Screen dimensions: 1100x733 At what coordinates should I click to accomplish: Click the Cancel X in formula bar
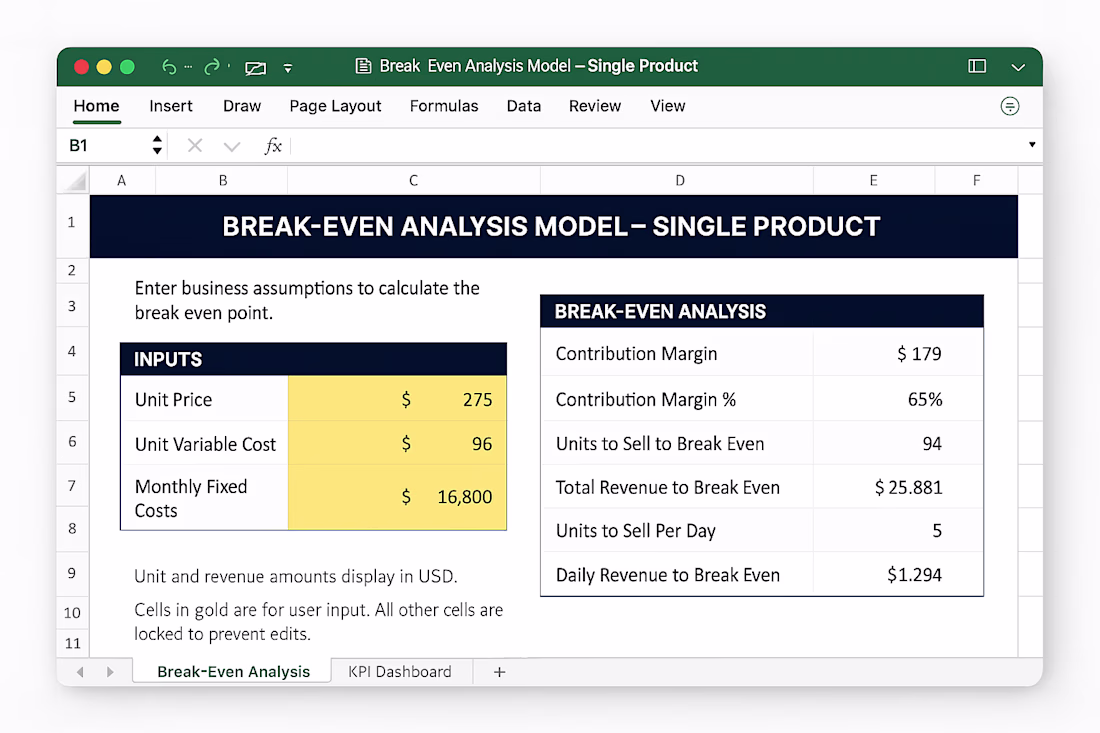point(195,145)
